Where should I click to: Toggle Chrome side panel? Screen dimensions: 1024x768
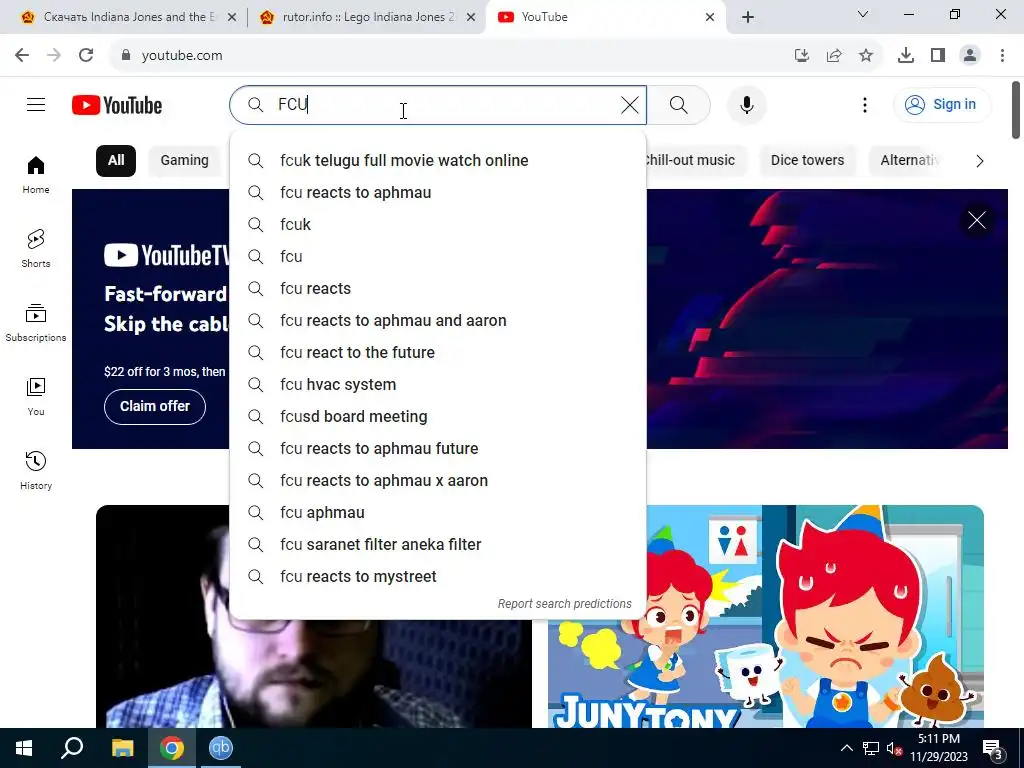point(938,56)
